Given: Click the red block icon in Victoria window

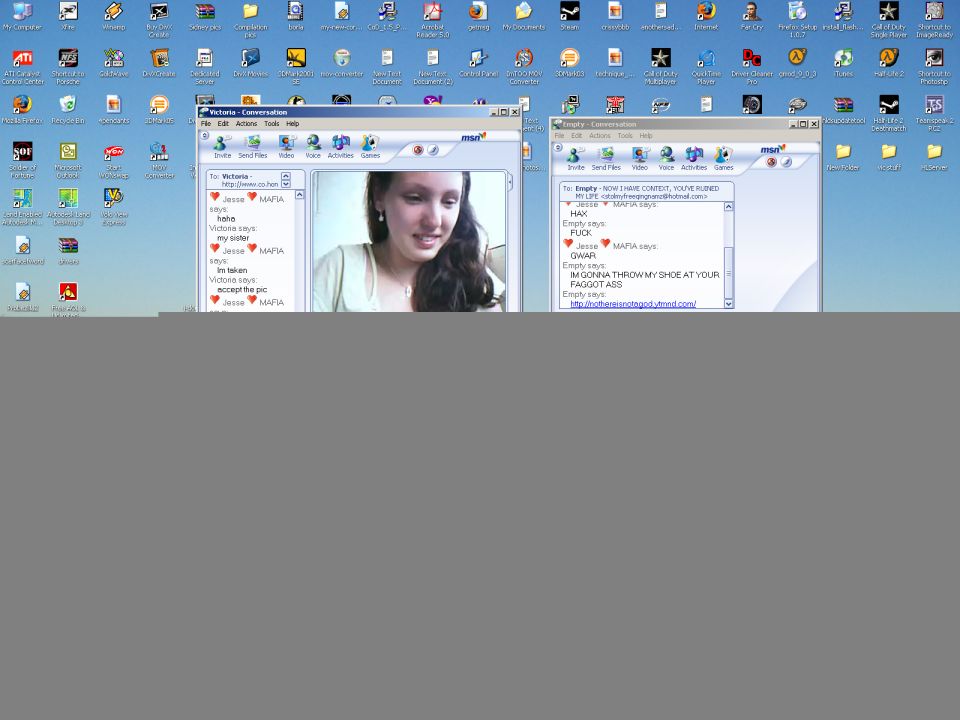Looking at the screenshot, I should click(x=418, y=150).
